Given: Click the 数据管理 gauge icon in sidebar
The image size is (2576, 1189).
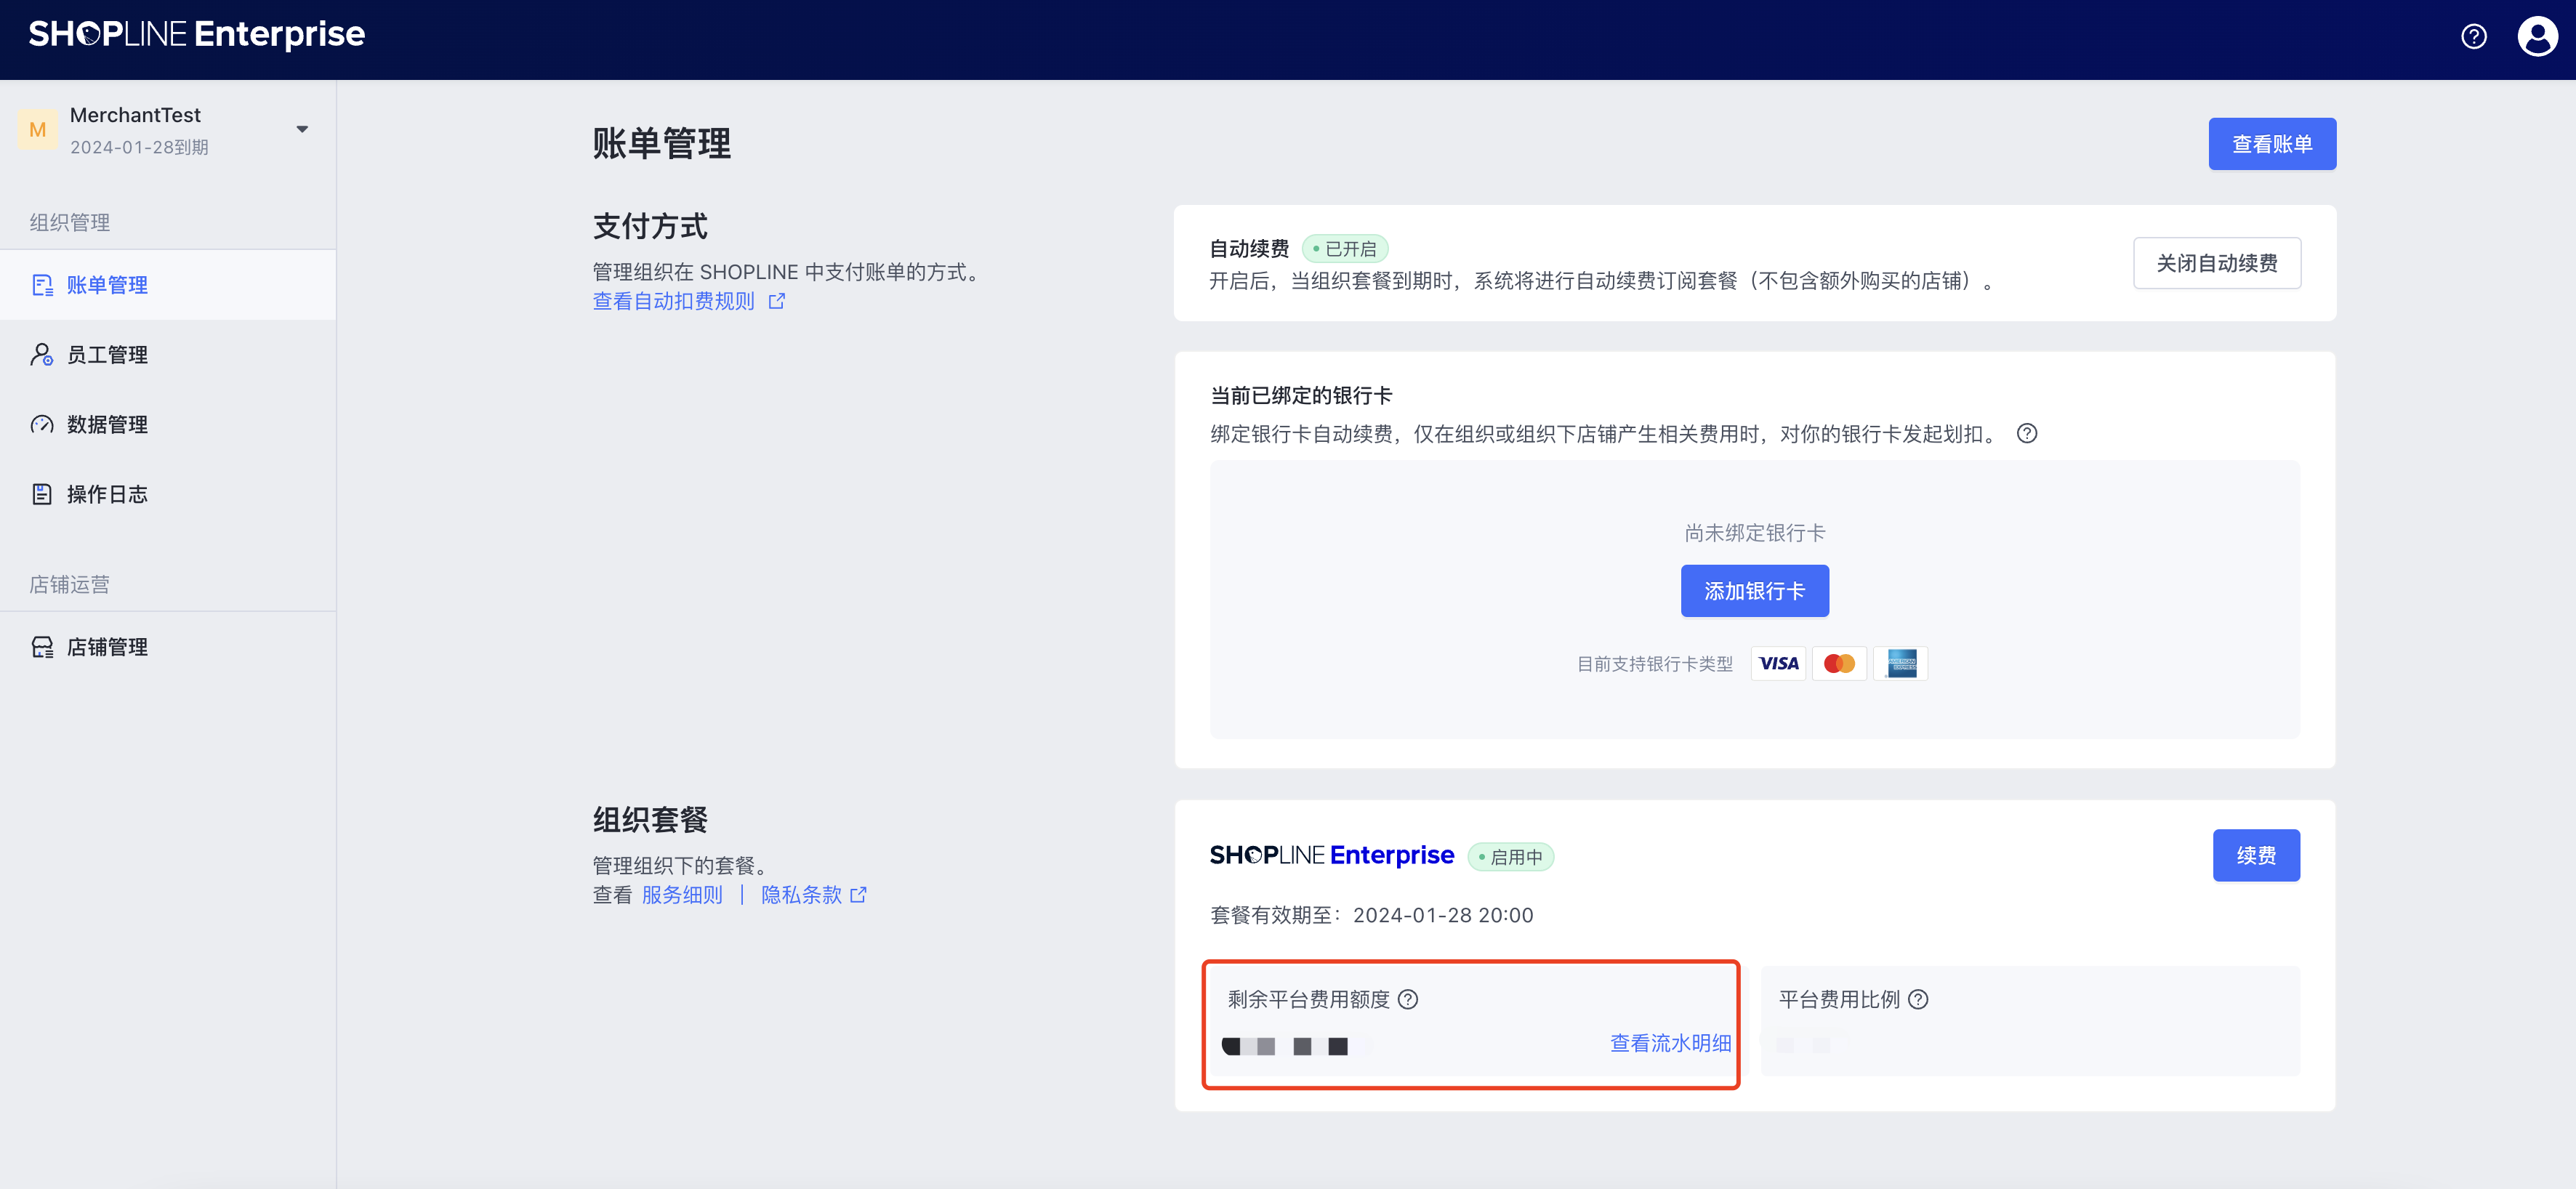Looking at the screenshot, I should [42, 425].
